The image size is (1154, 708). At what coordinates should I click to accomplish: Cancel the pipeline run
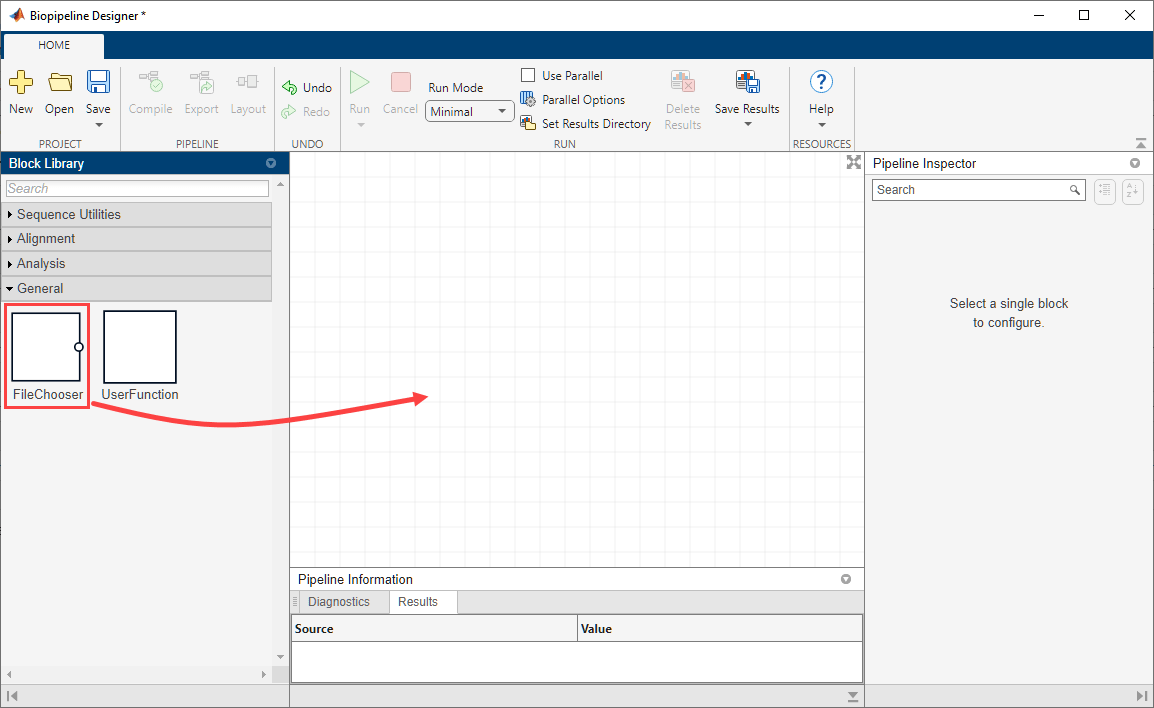pos(400,82)
